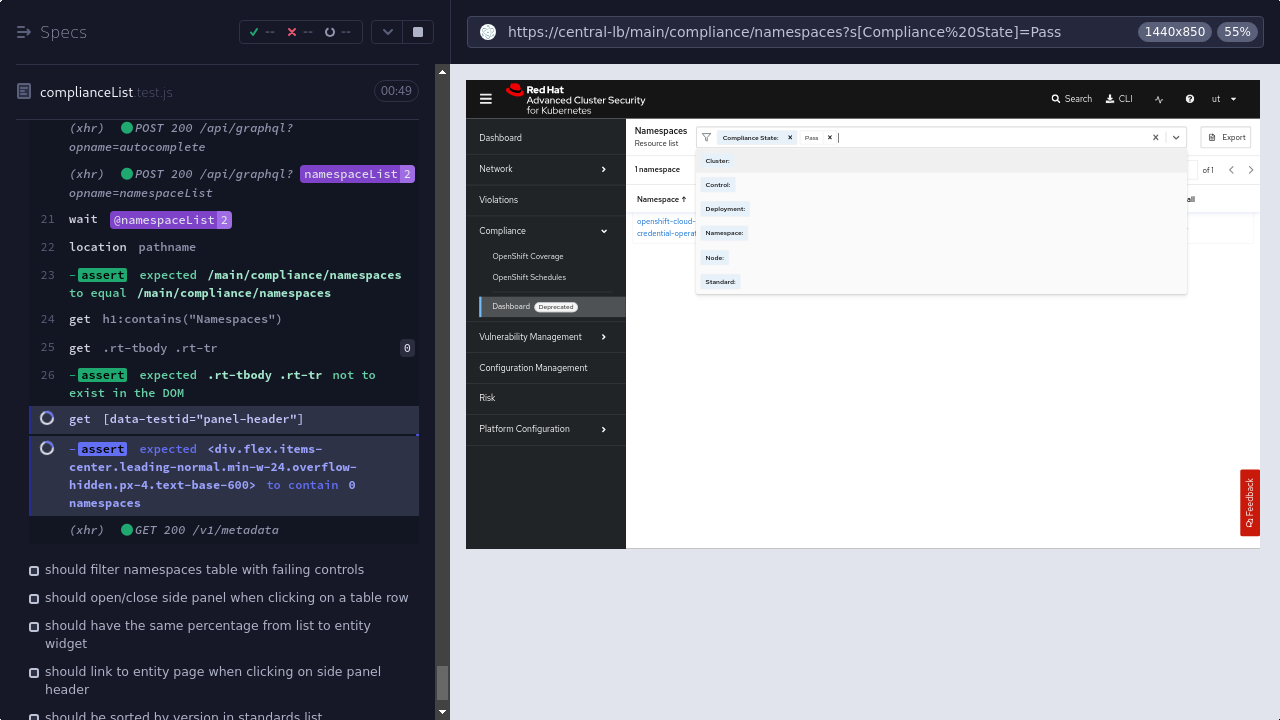Open the help question mark icon
Viewport: 1280px width, 720px height.
(x=1190, y=99)
